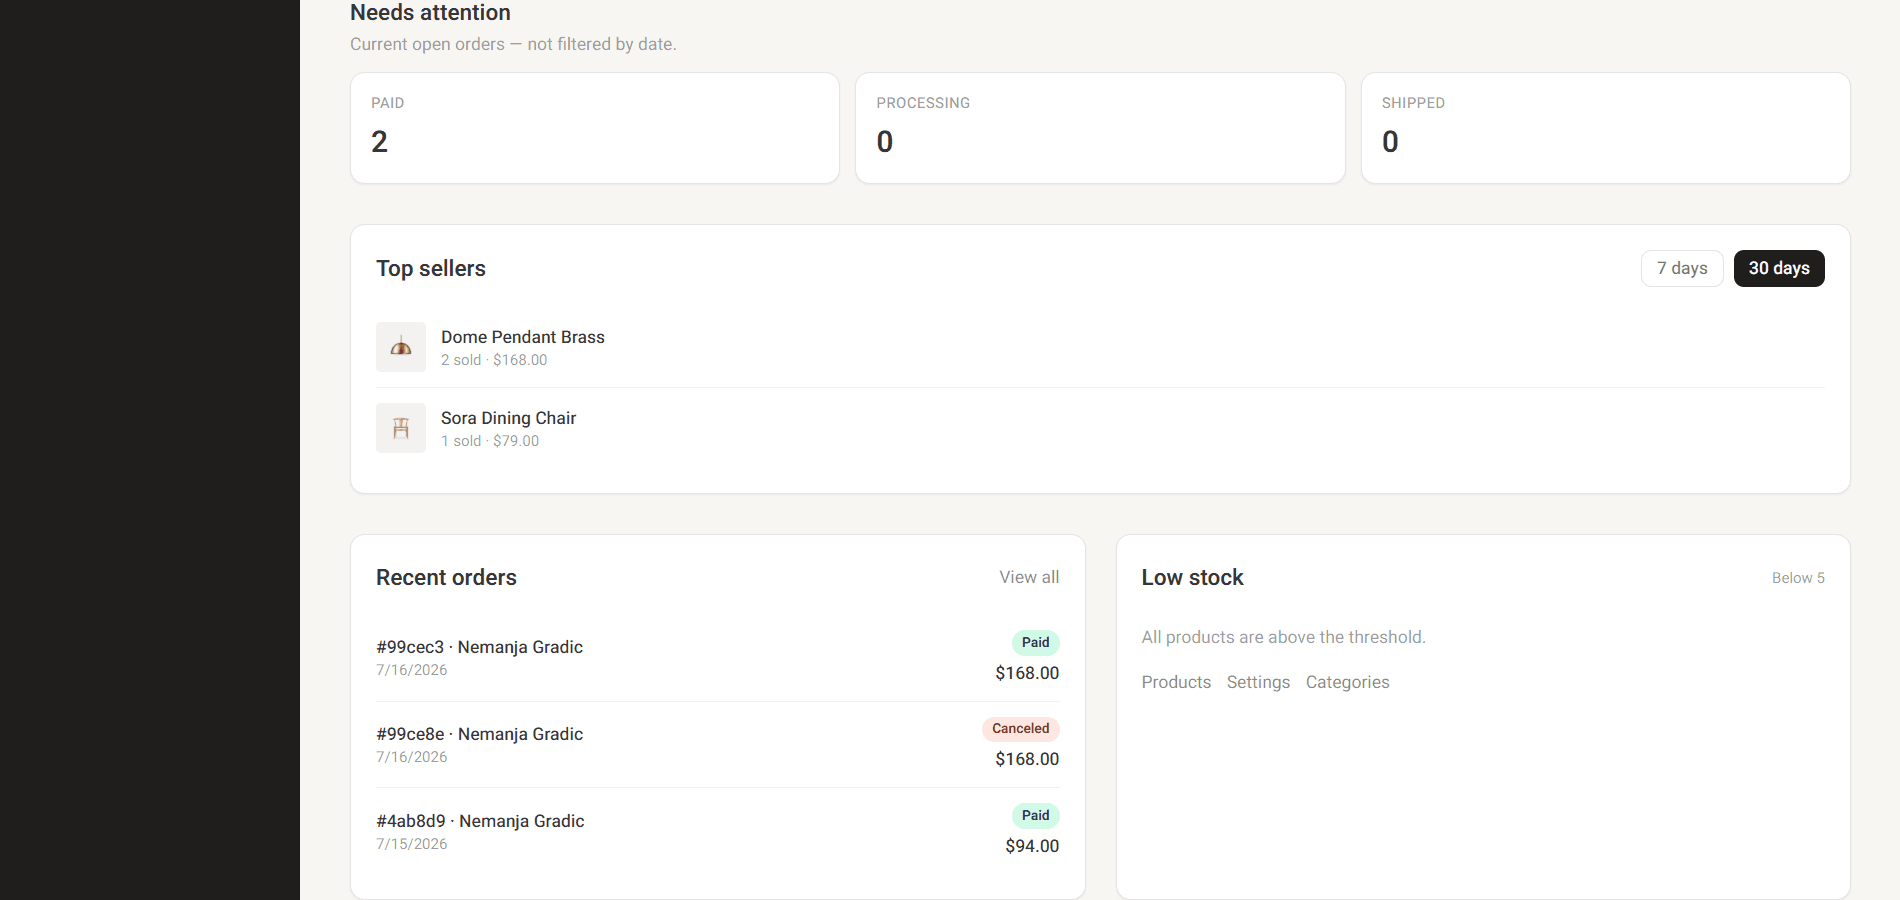
Task: Click the 7/15/2026 order date
Action: [412, 844]
